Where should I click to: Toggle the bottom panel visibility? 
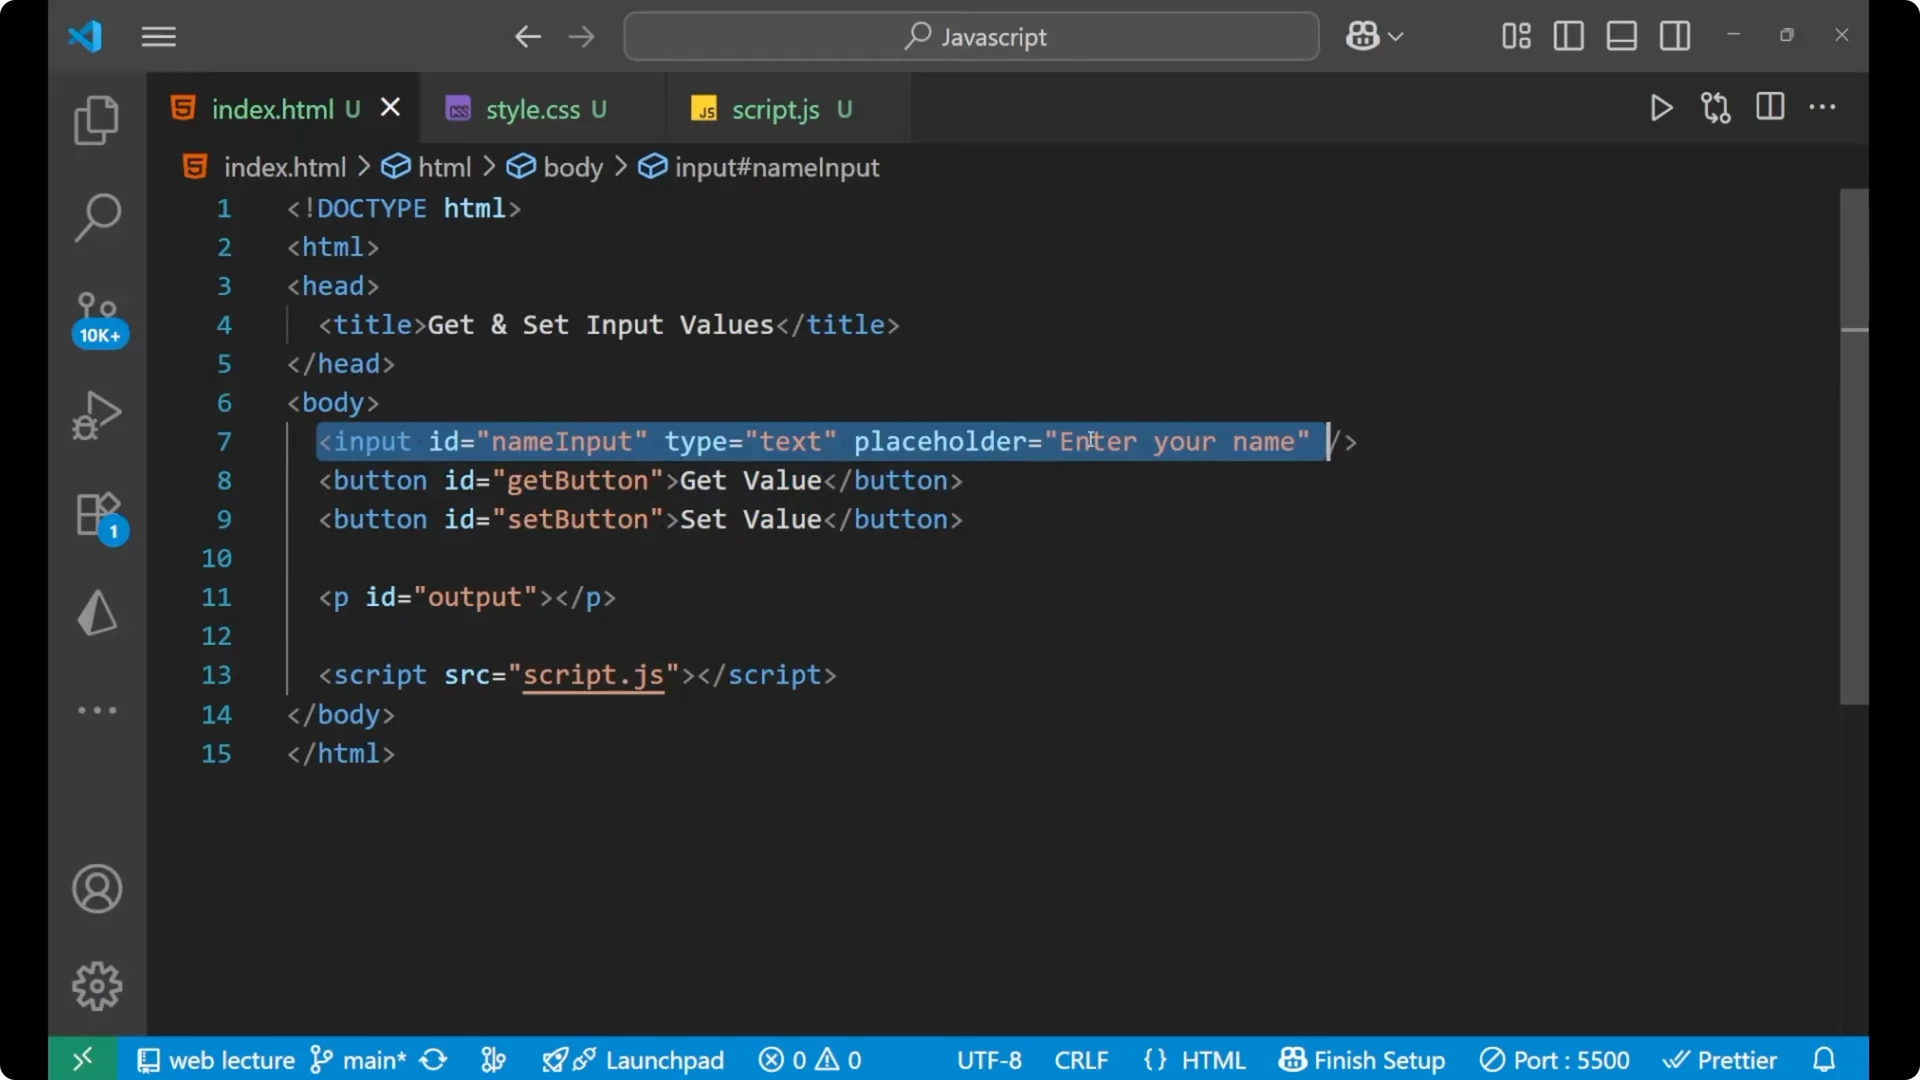(1621, 36)
